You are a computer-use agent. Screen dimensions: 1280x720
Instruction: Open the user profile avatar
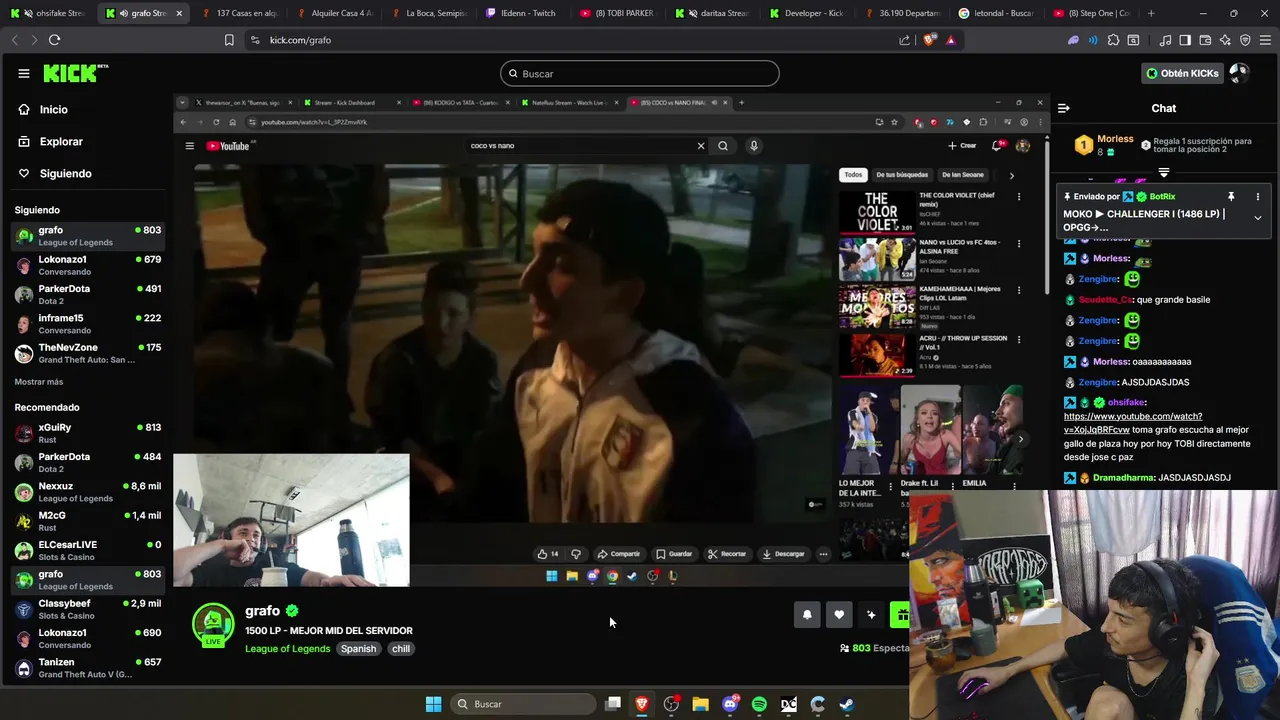pyautogui.click(x=1239, y=73)
